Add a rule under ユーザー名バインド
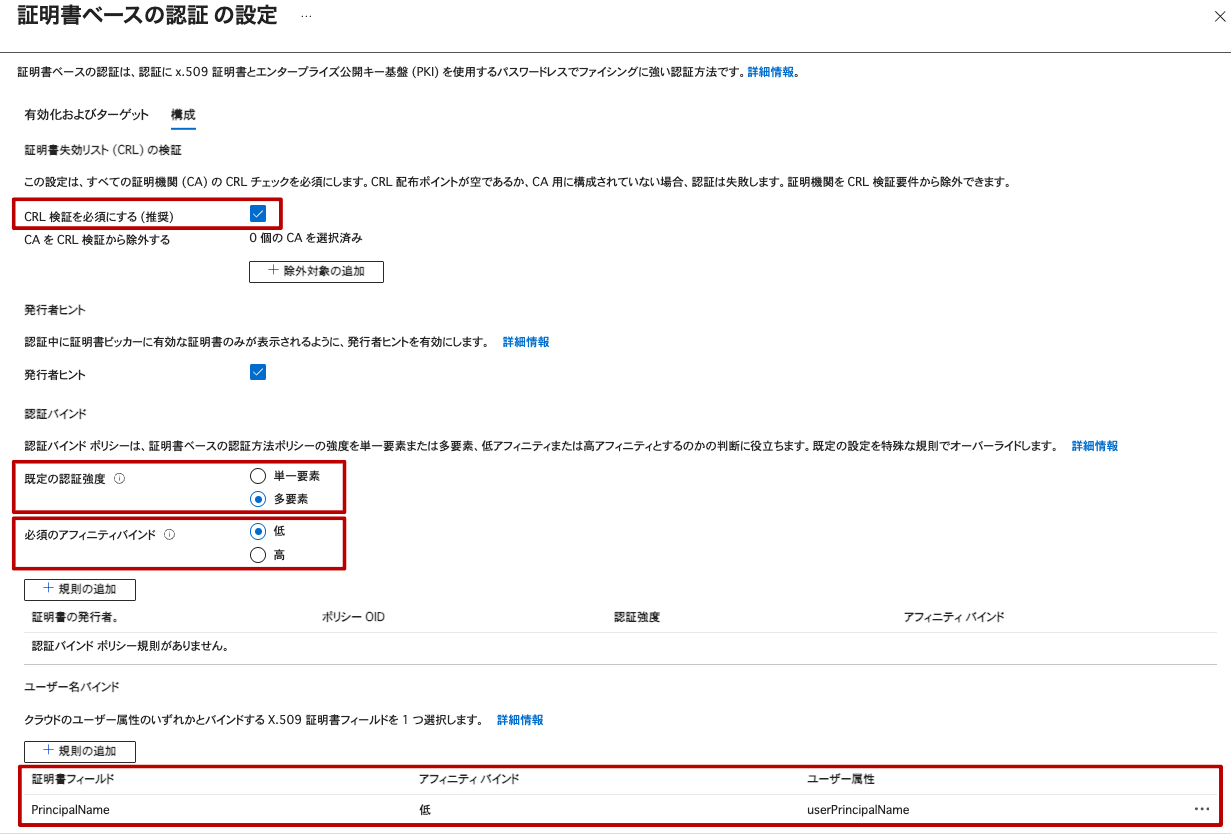 point(80,751)
